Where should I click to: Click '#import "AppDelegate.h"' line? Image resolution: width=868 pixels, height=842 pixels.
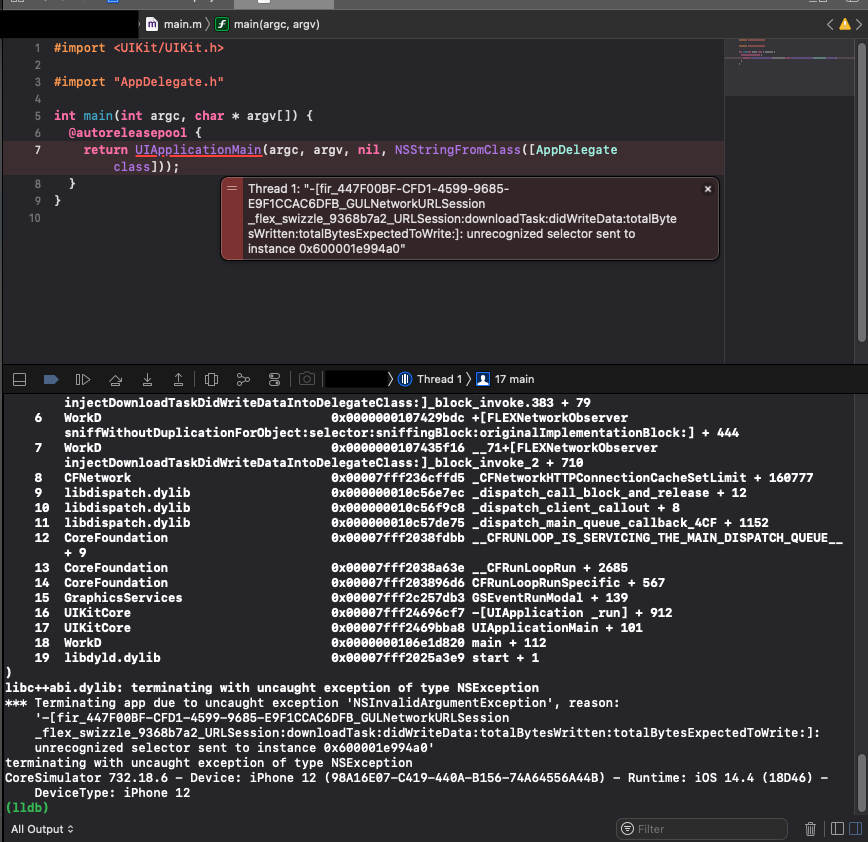139,82
